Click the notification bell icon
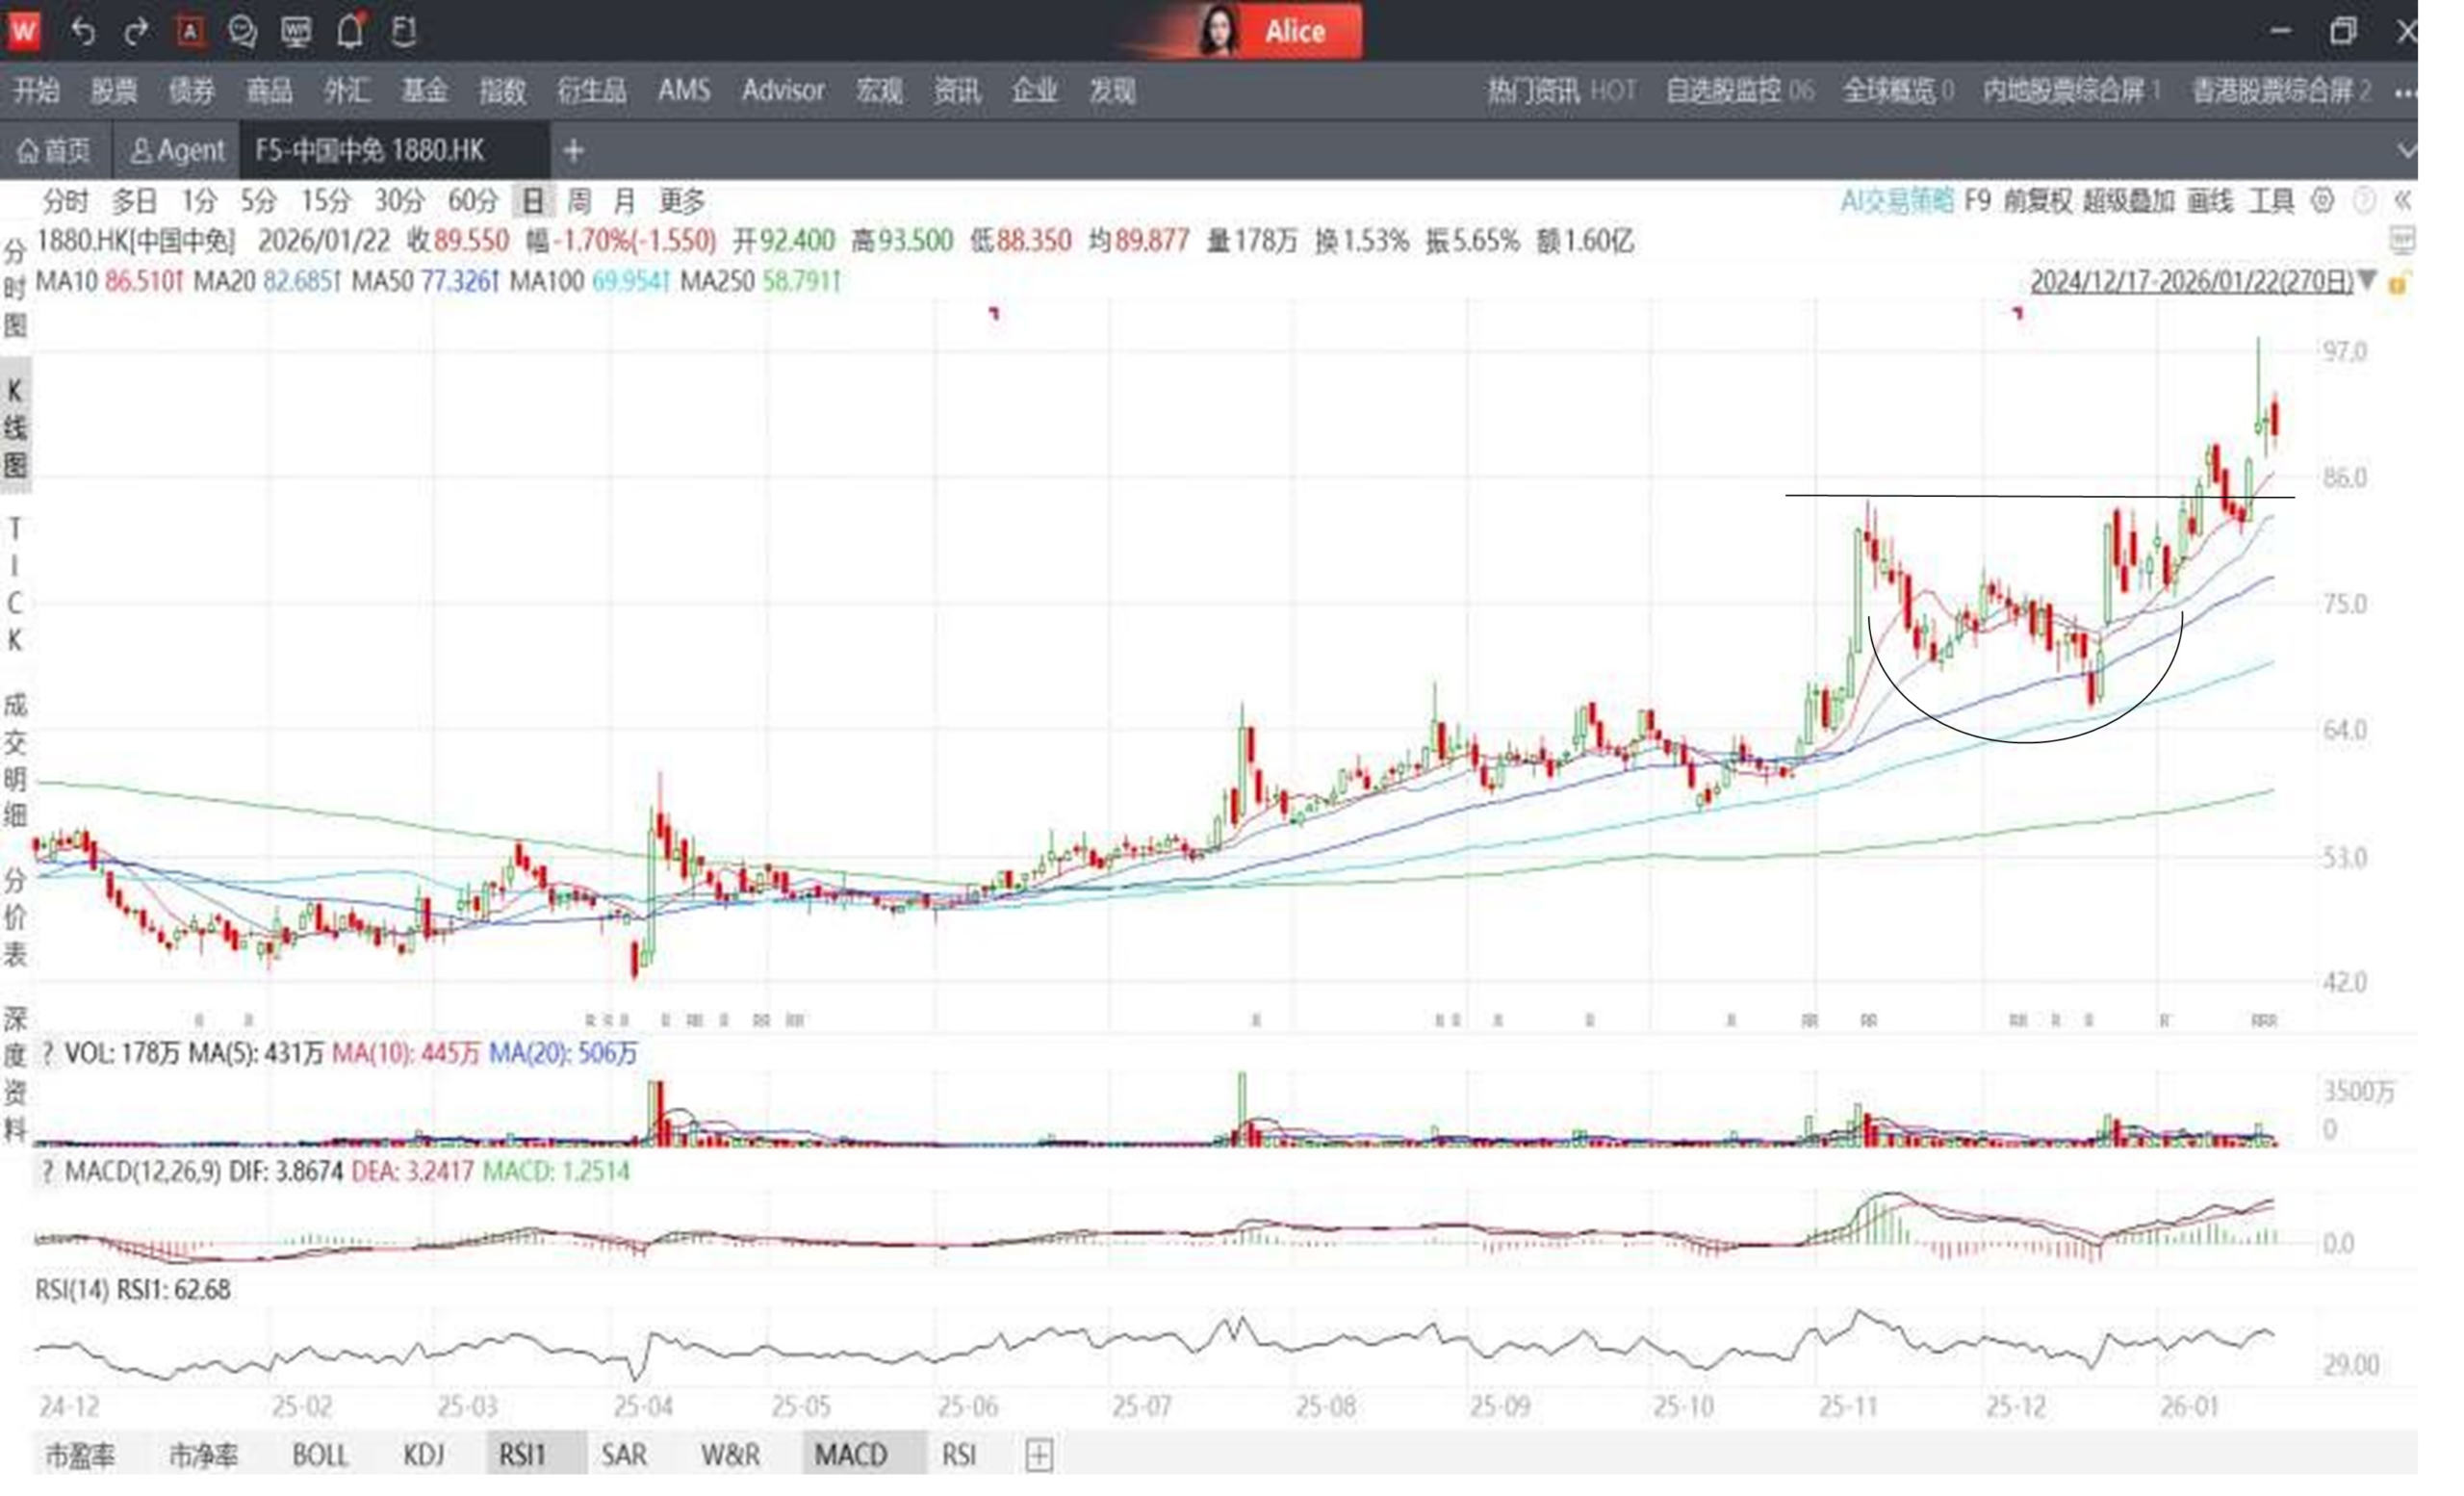 point(349,32)
